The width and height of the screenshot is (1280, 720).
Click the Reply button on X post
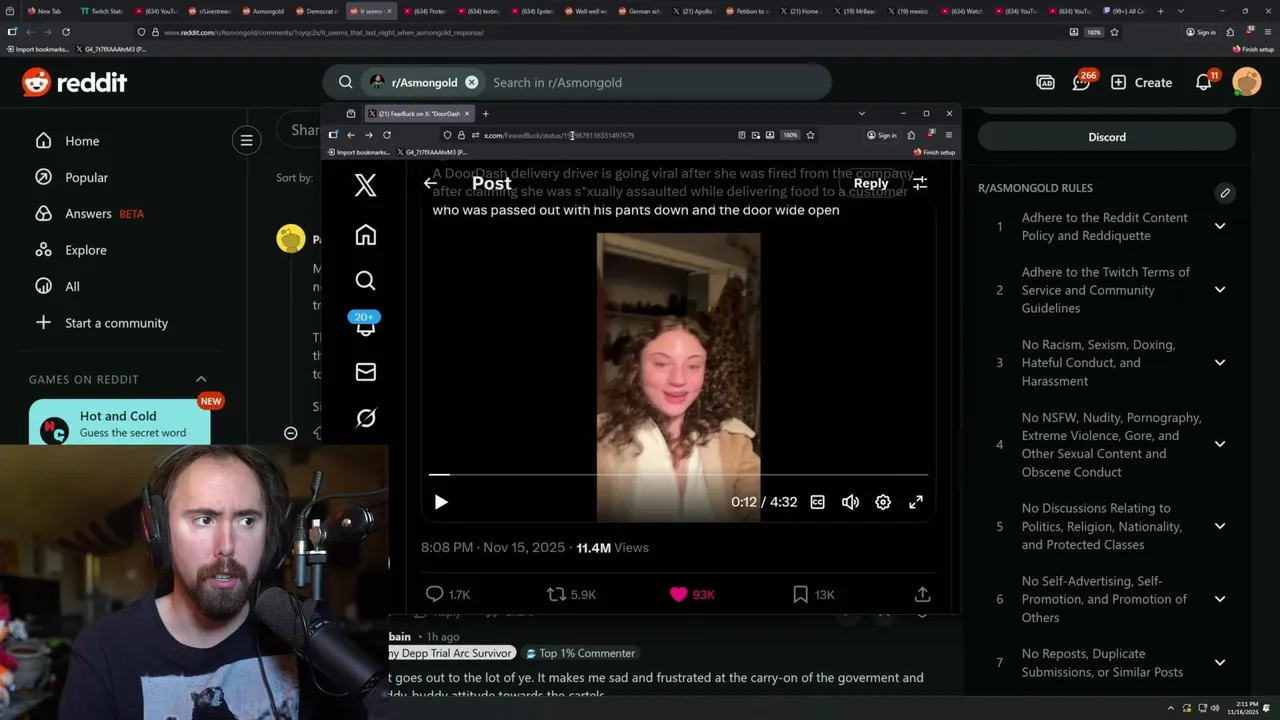click(871, 183)
